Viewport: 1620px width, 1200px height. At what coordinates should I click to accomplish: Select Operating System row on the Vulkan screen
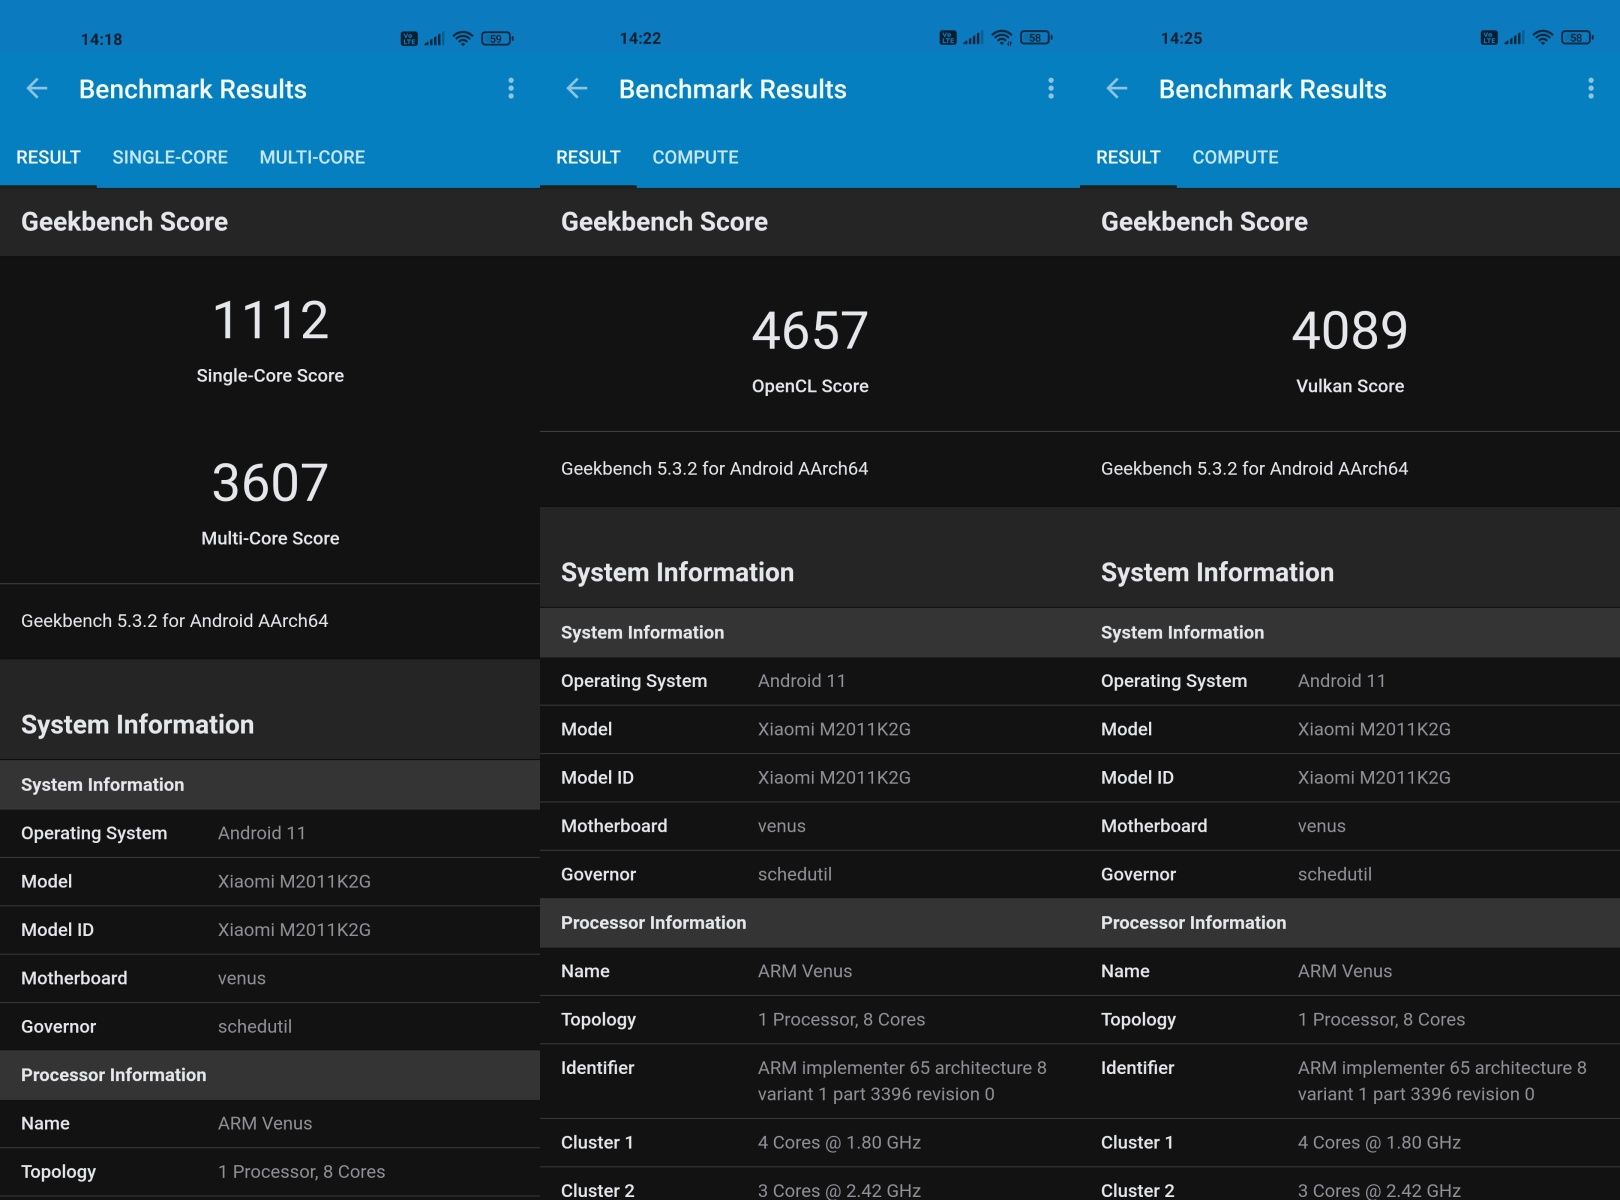click(x=1350, y=681)
